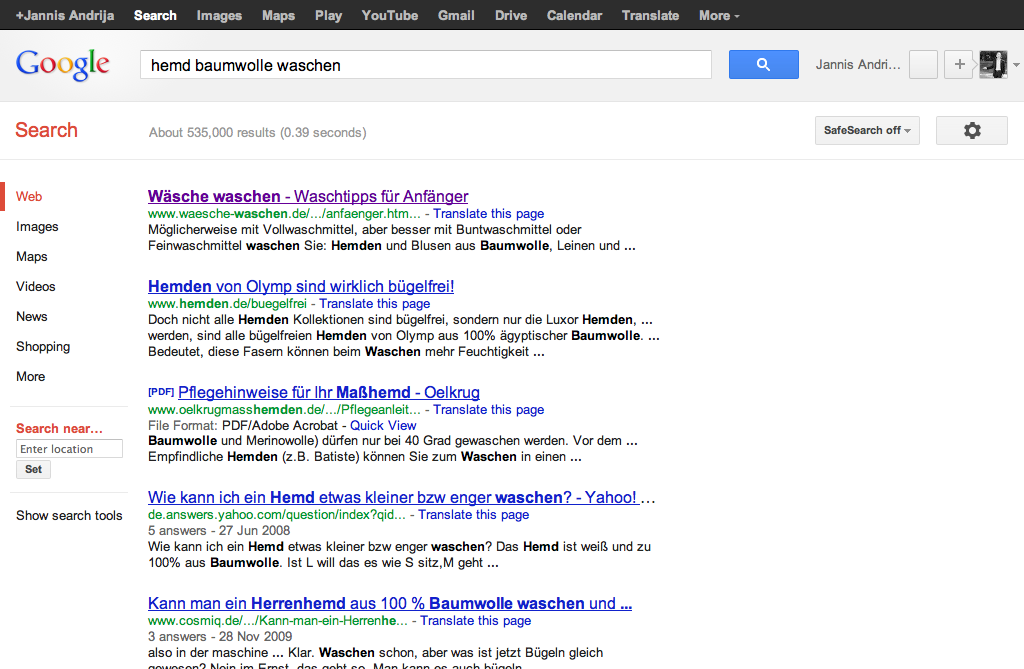Open +Jannis Andrija profile link
The image size is (1024, 669).
click(x=65, y=16)
